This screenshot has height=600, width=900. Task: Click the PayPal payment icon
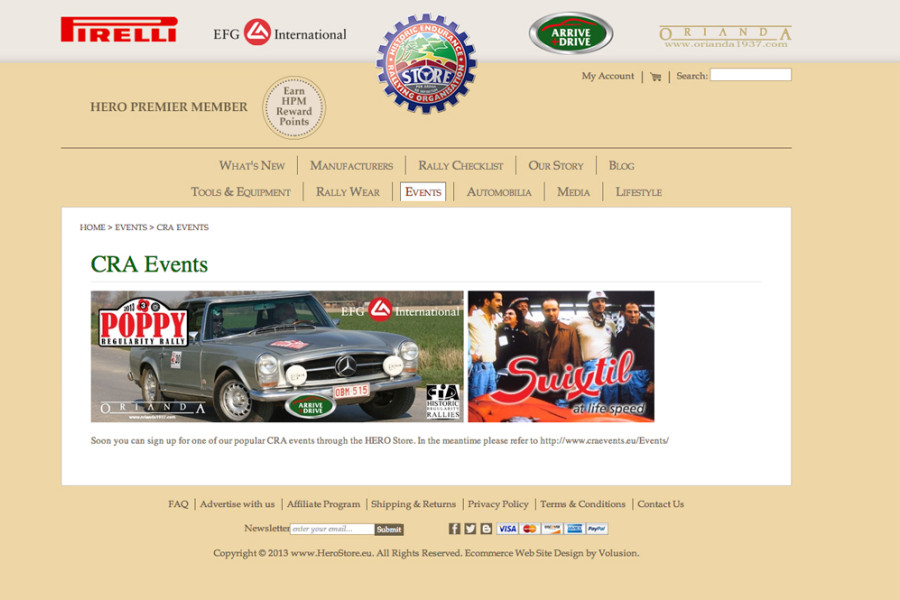tap(597, 529)
